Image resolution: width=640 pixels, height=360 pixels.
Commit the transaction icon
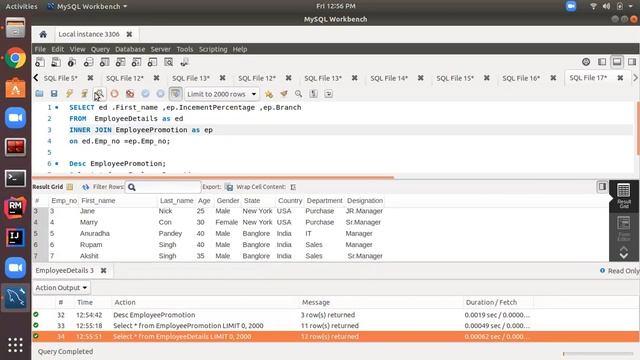point(145,93)
